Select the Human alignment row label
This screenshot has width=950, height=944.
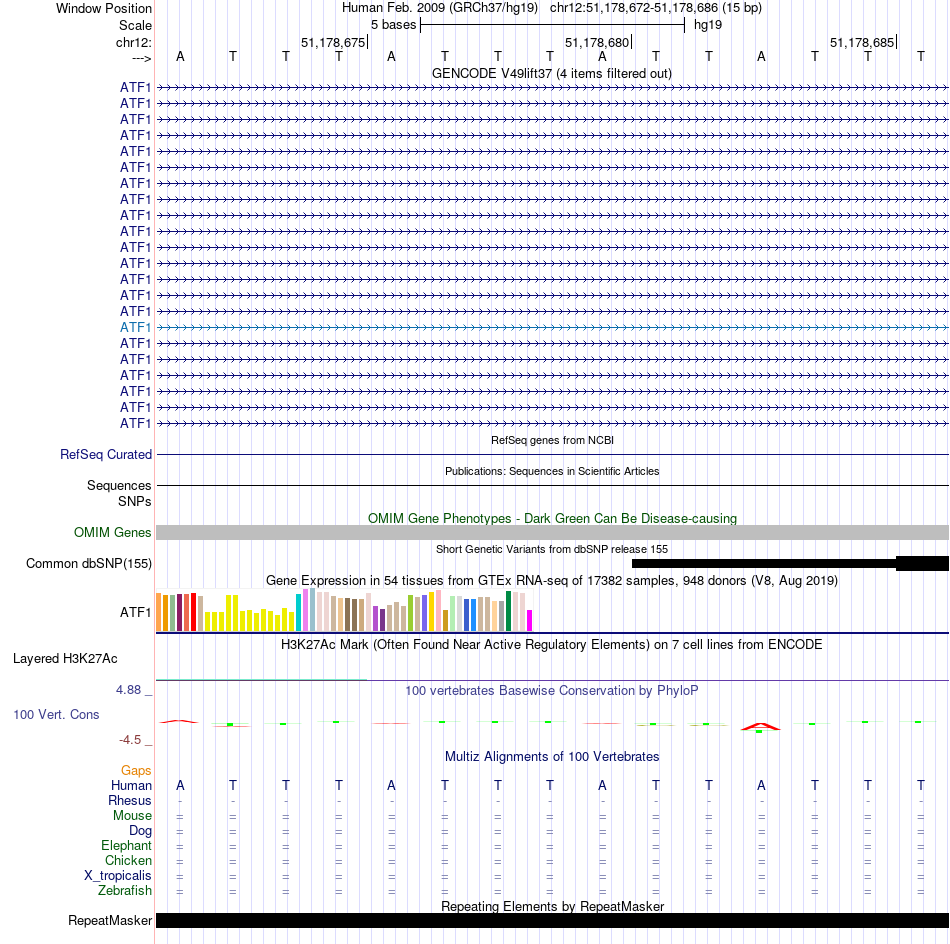coord(131,785)
